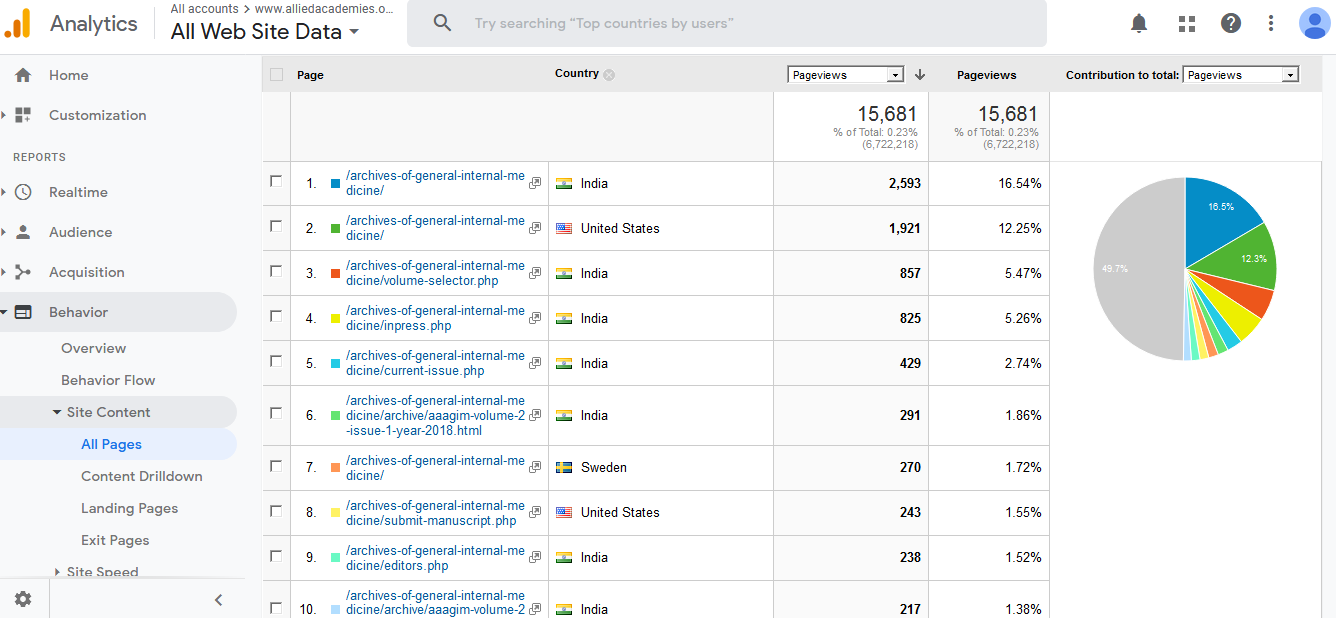Click the Google Analytics logo
The image size is (1336, 618).
tap(18, 23)
